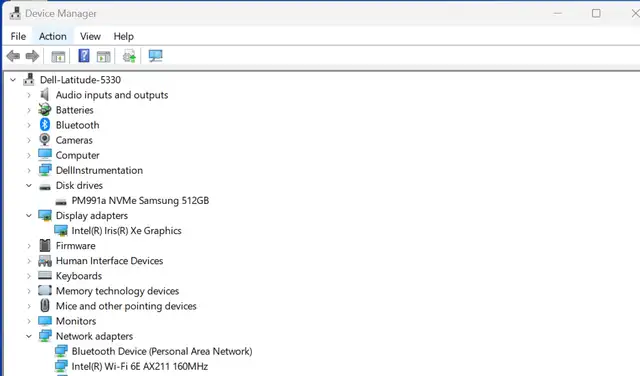This screenshot has height=376, width=640.
Task: Click the Forward arrow toolbar icon
Action: (x=32, y=56)
